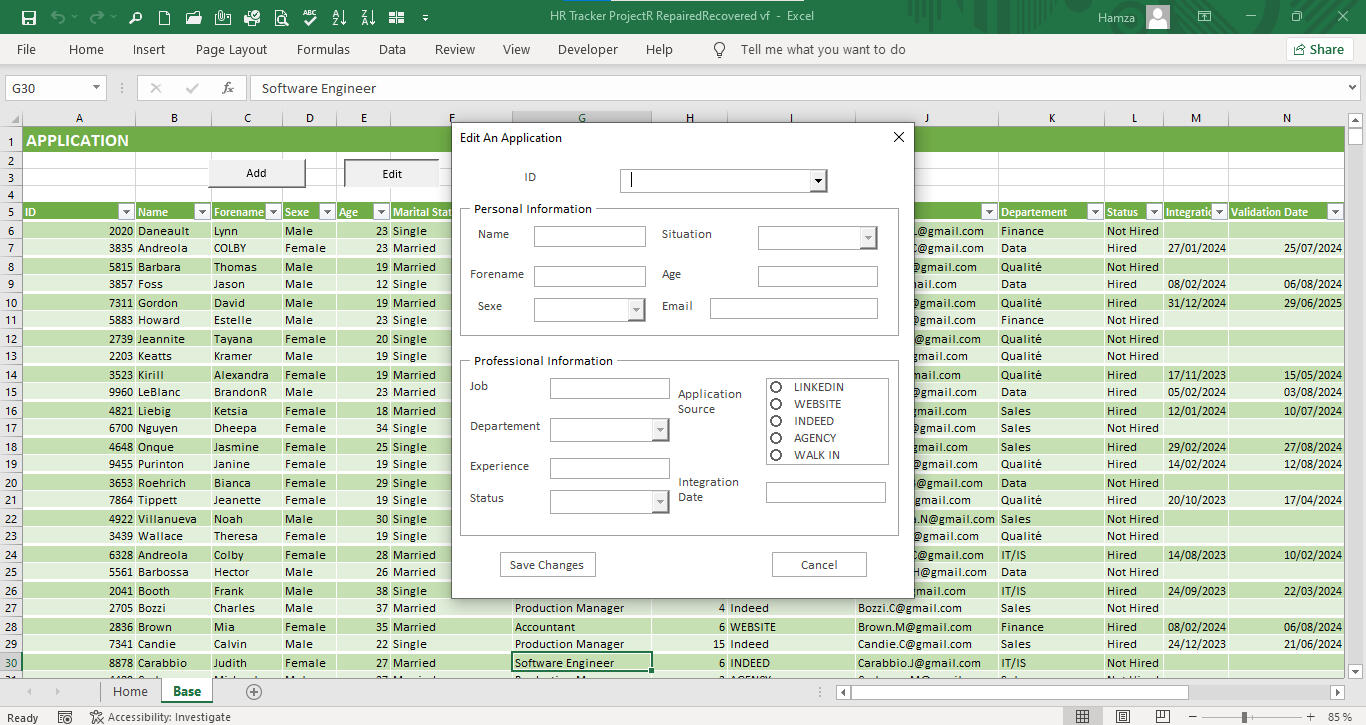
Task: Open the ID combo box dropdown
Action: click(x=818, y=181)
